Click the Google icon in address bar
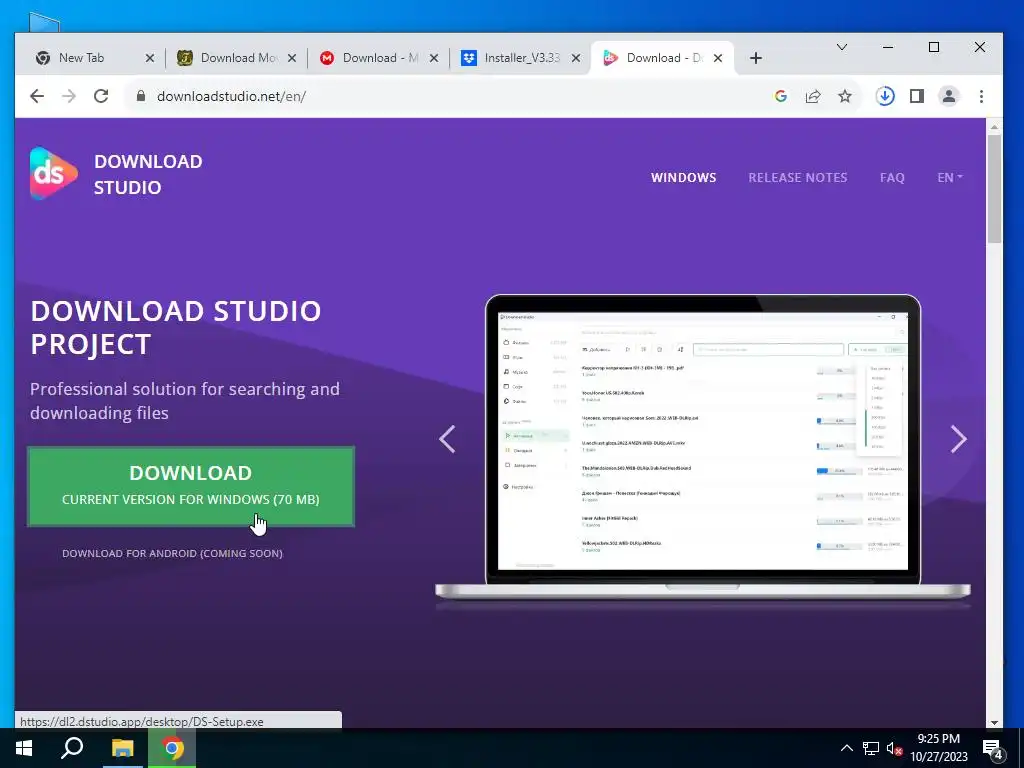Screen dimensions: 1024x768 point(780,96)
